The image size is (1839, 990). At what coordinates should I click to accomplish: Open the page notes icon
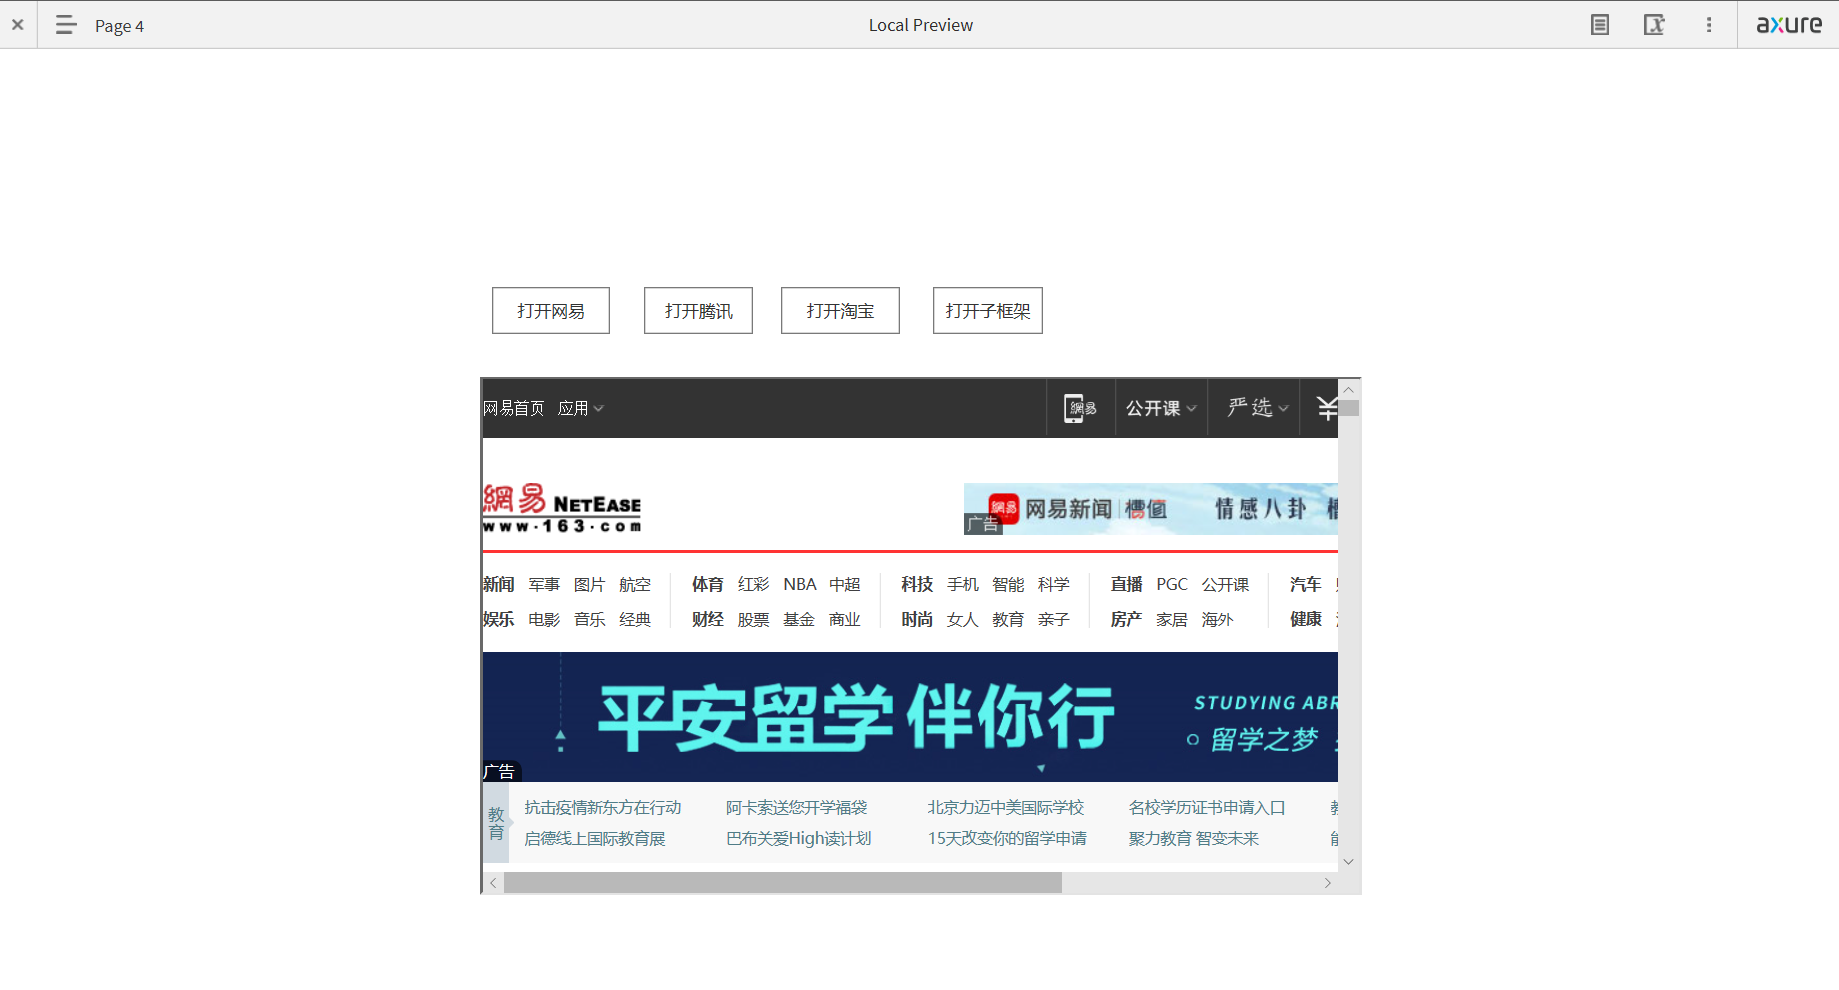pyautogui.click(x=1600, y=25)
